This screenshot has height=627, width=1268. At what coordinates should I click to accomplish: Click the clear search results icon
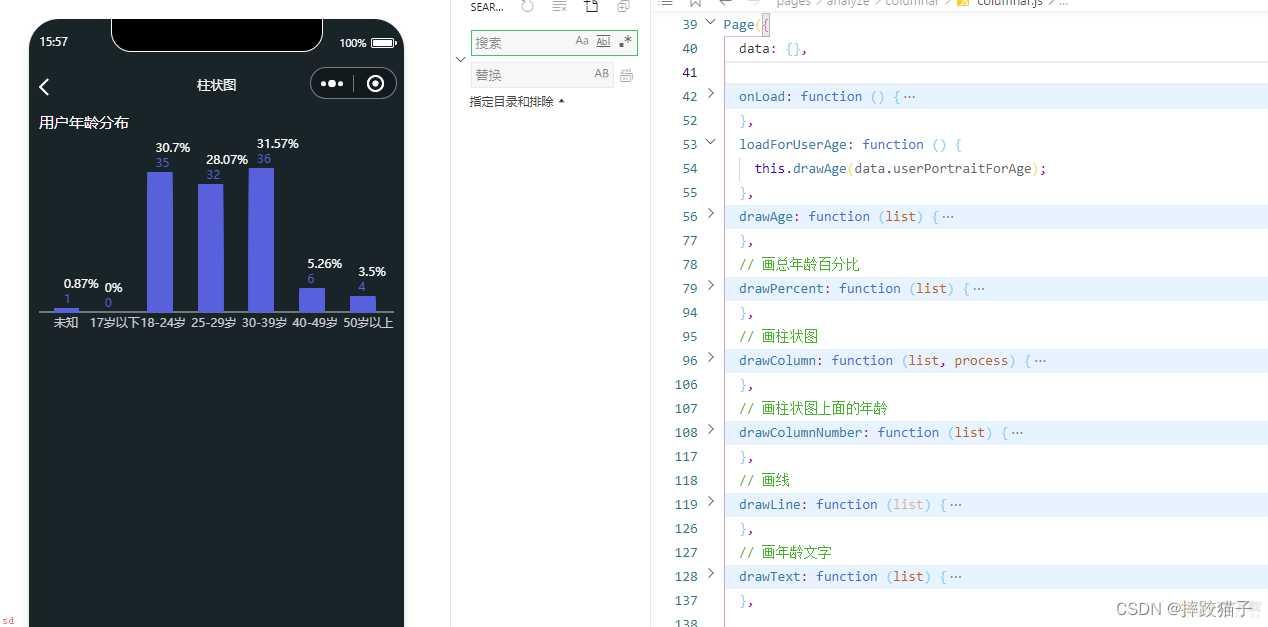(559, 7)
